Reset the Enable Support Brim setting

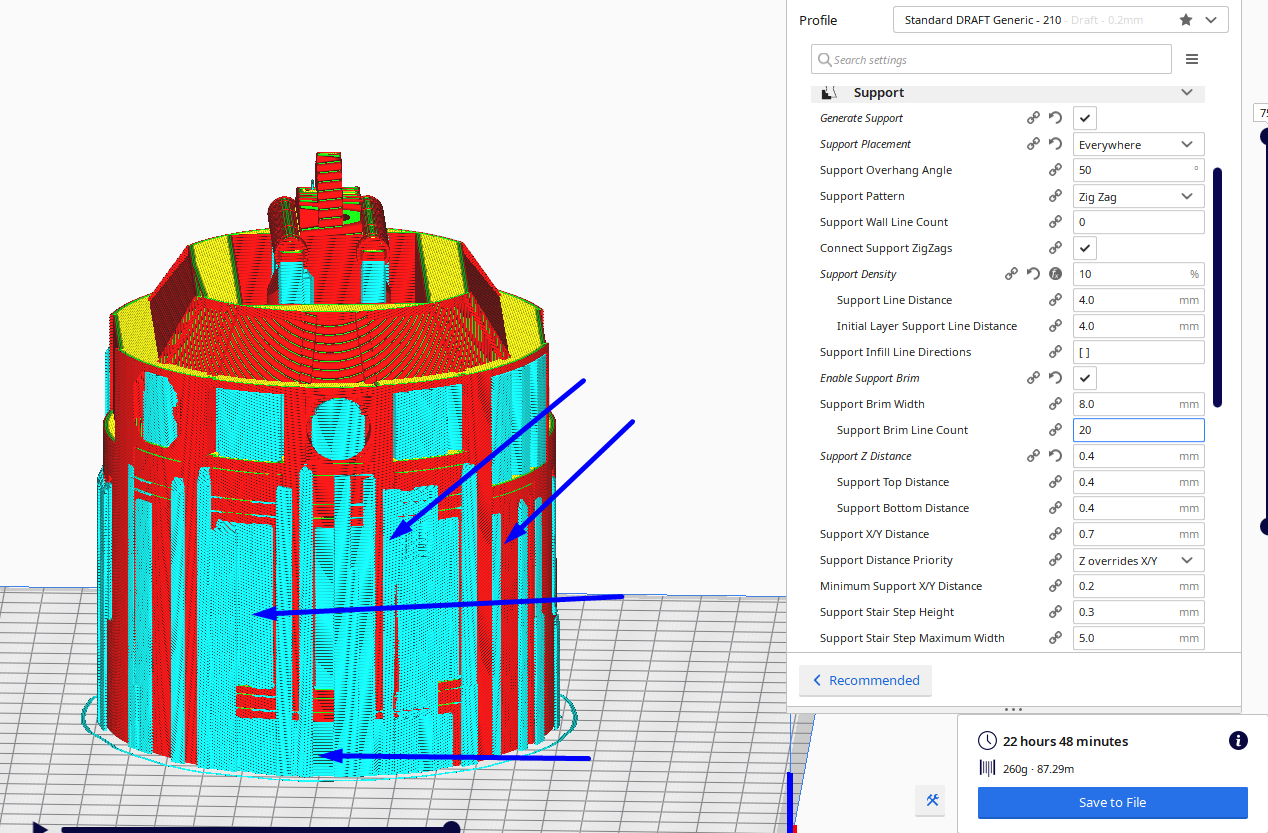[1055, 378]
